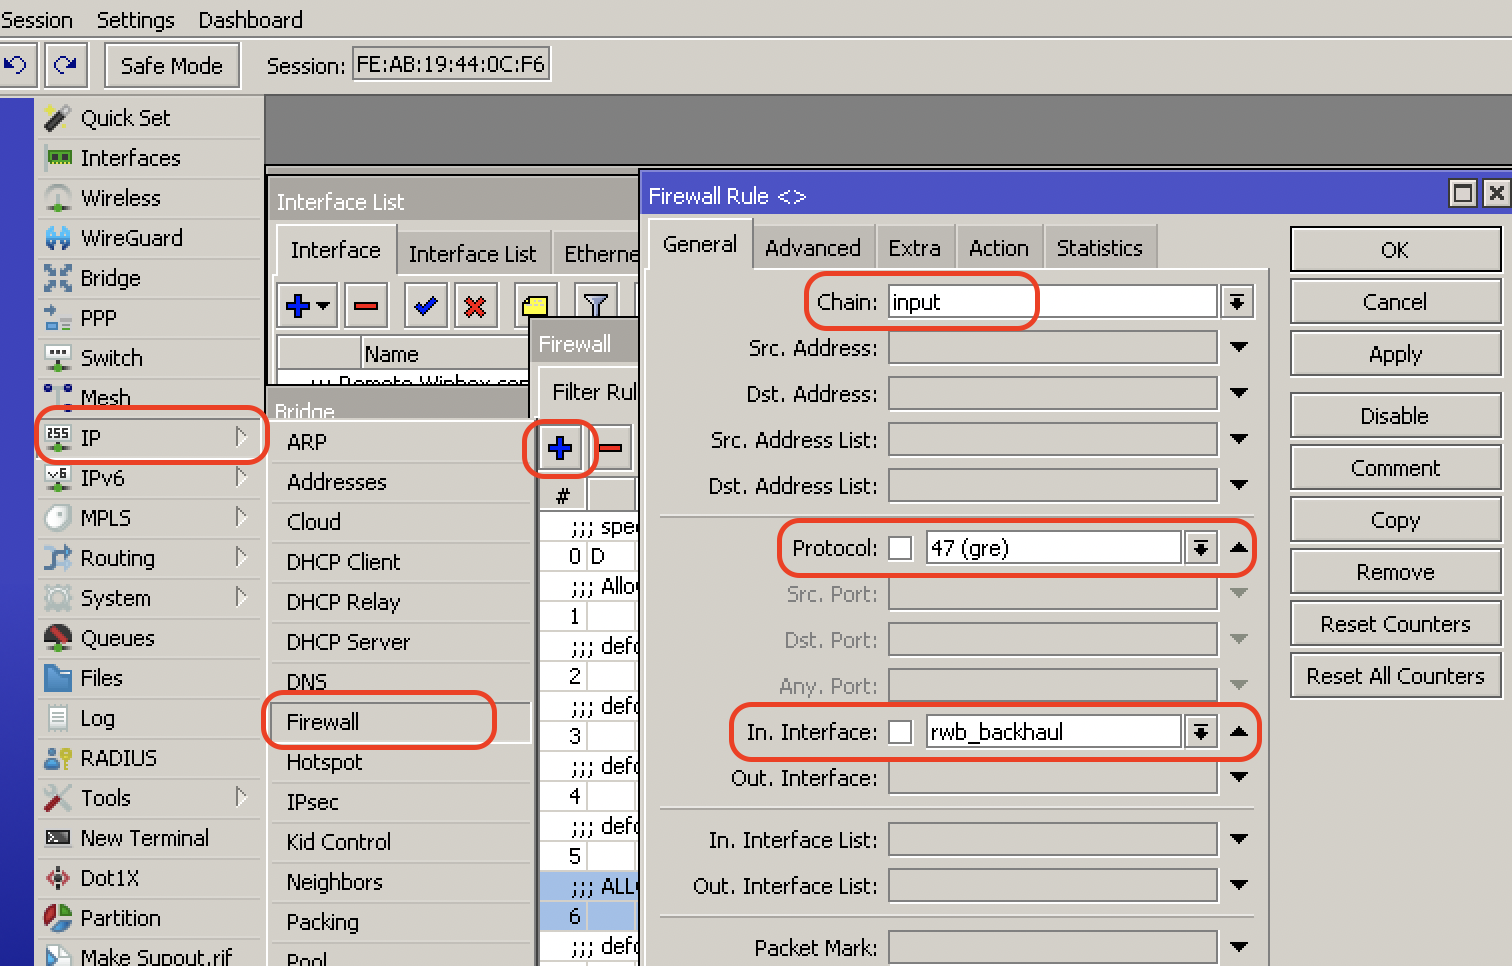
Task: Check the Protocol negate checkbox
Action: 899,547
